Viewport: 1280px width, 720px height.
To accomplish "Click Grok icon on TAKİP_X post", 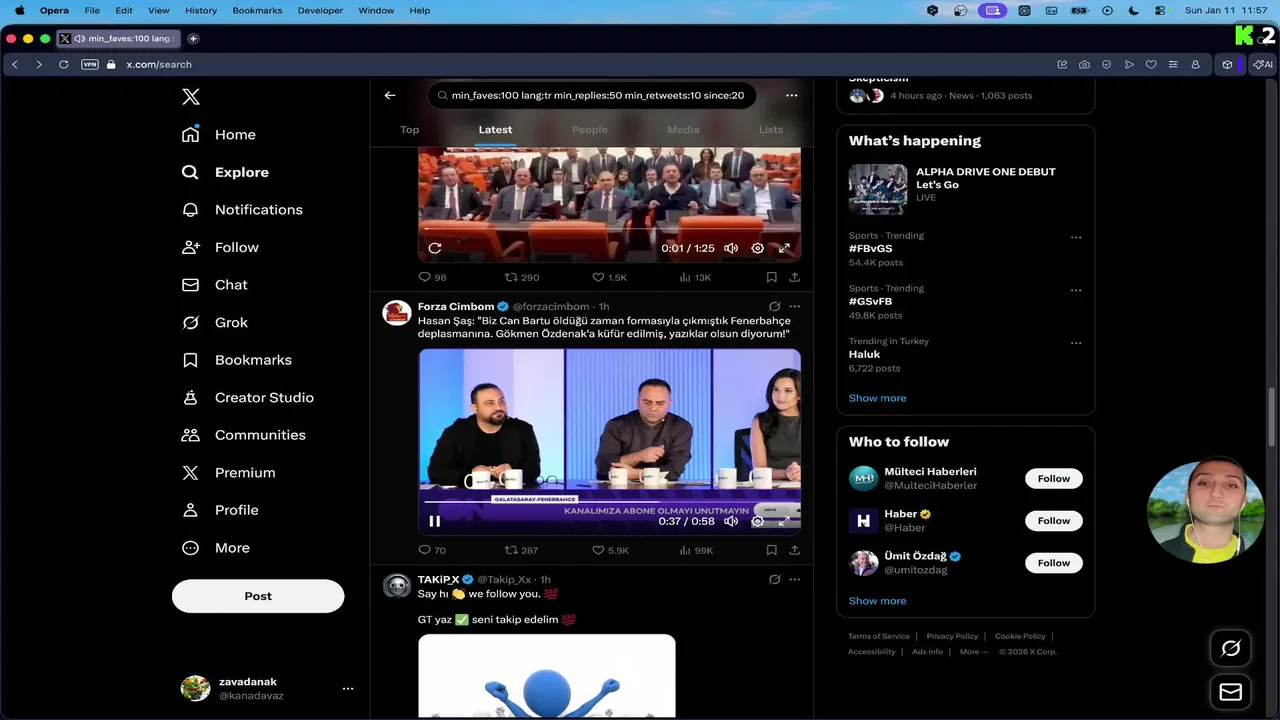I will 774,580.
